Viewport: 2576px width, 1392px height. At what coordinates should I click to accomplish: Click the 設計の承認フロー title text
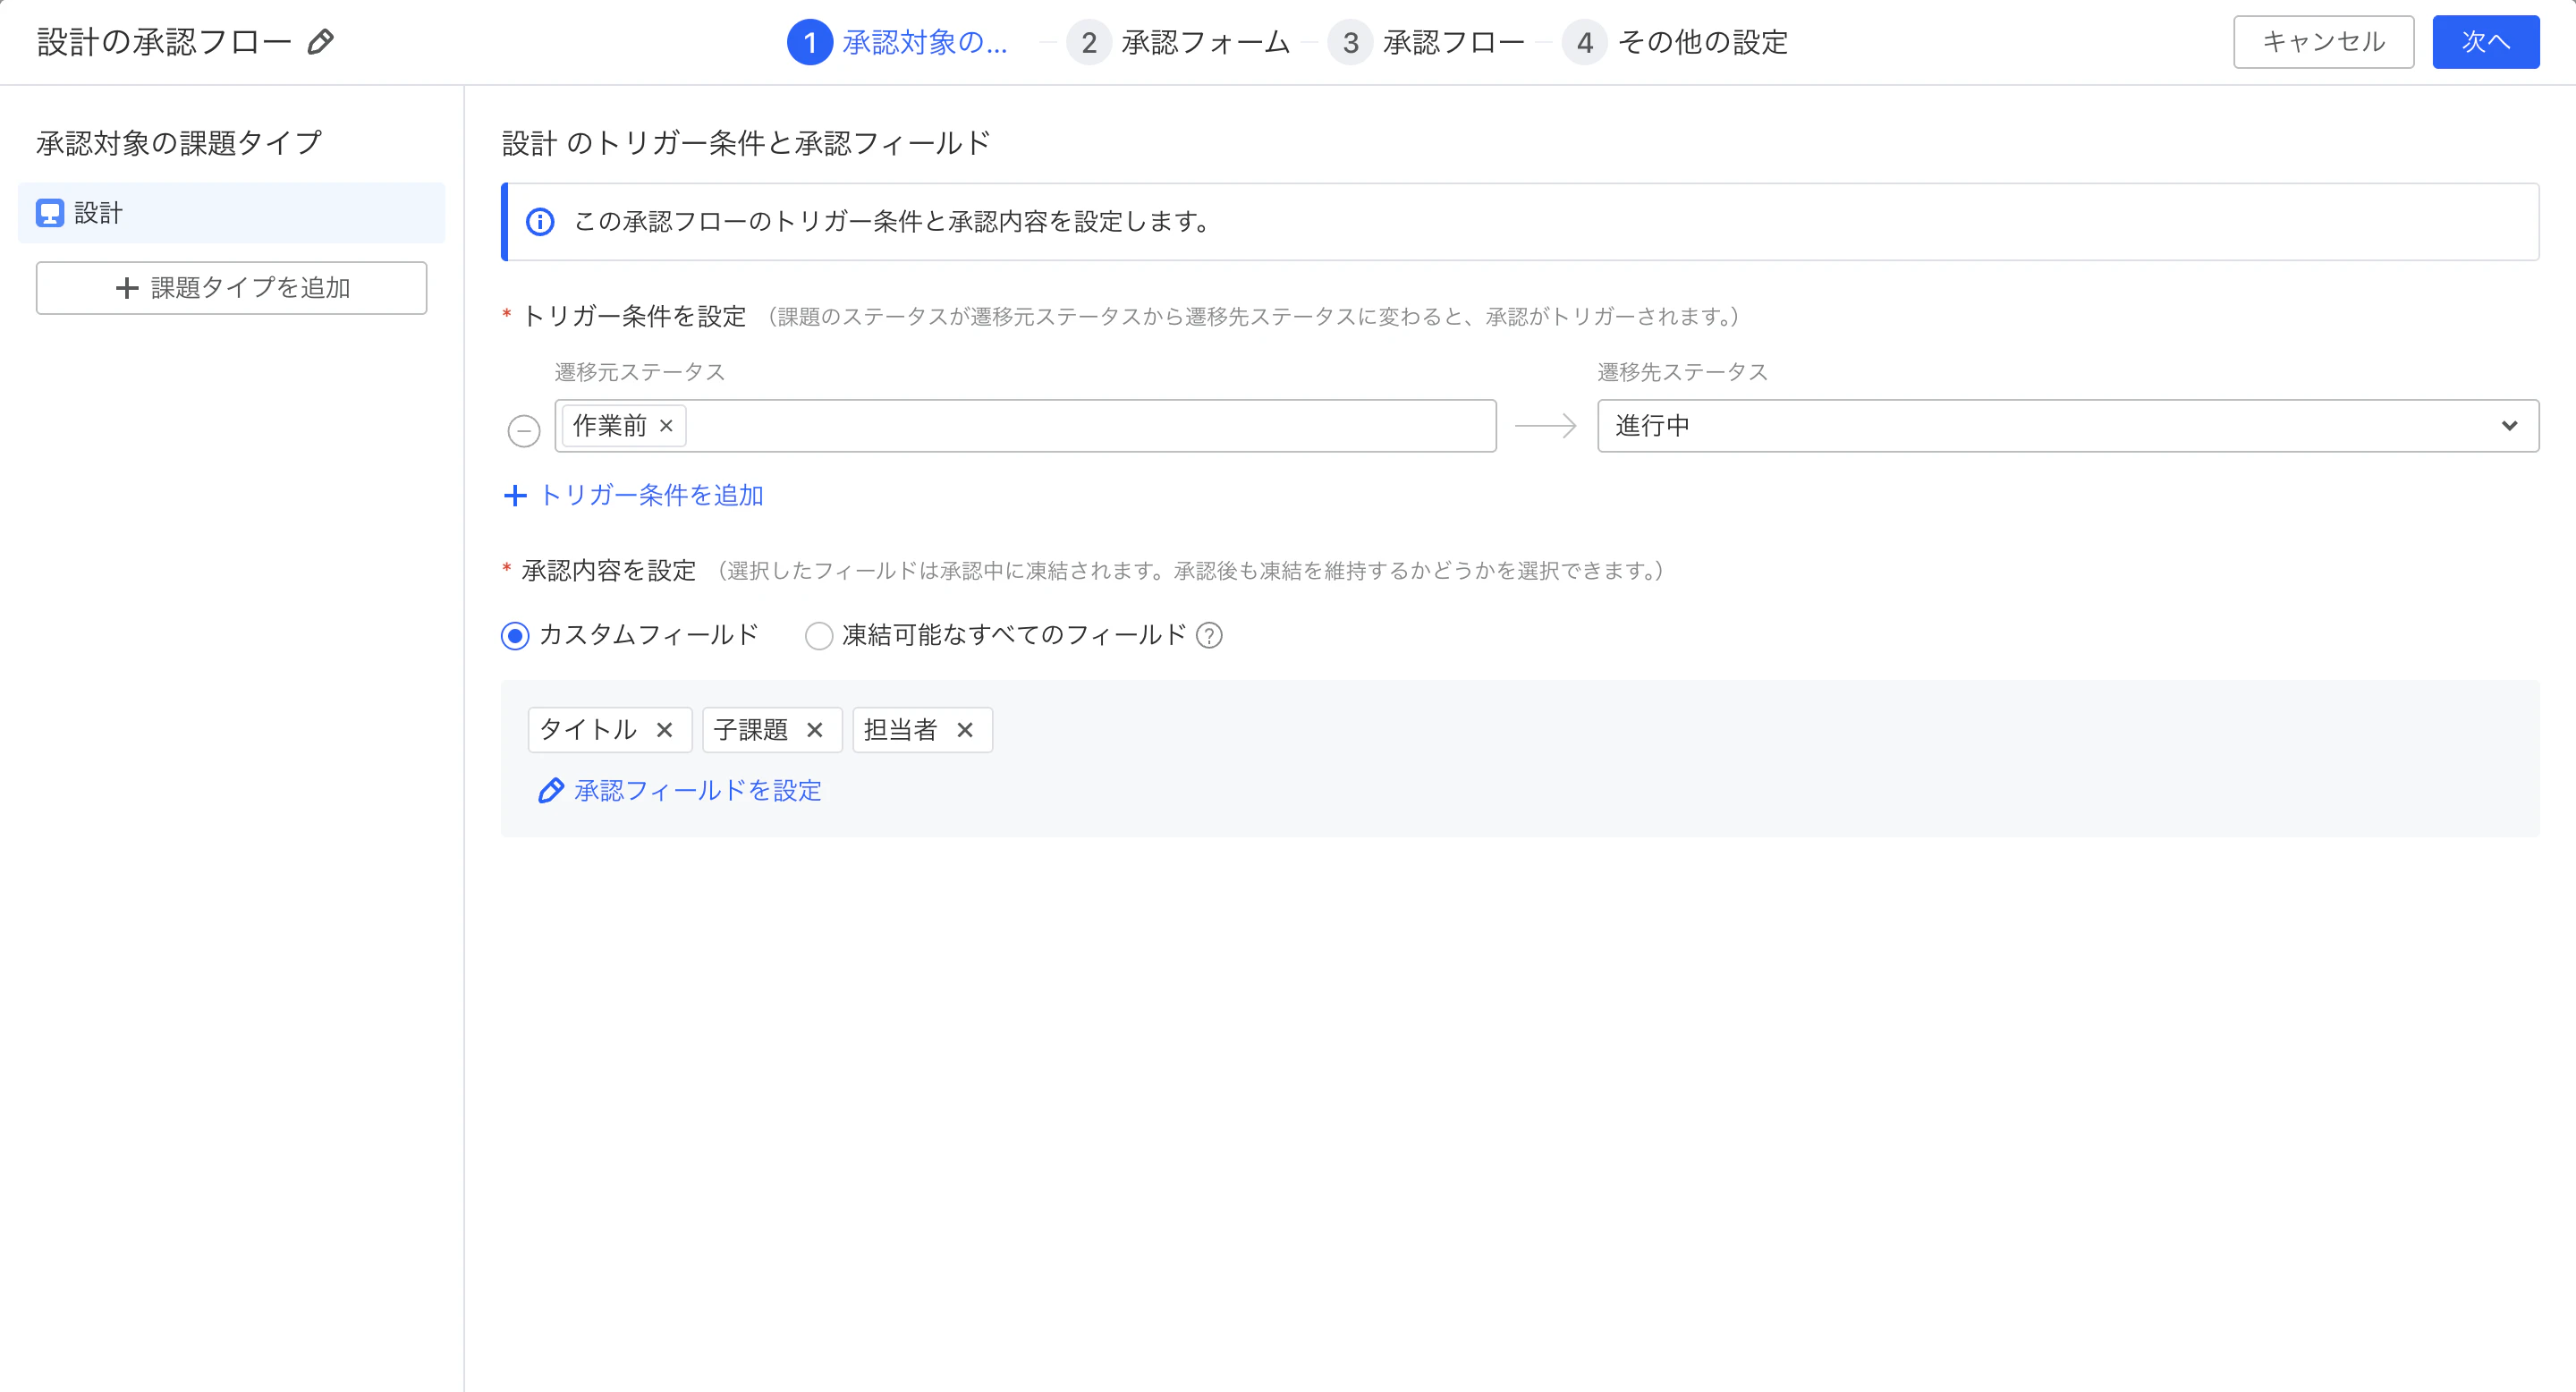pyautogui.click(x=165, y=42)
